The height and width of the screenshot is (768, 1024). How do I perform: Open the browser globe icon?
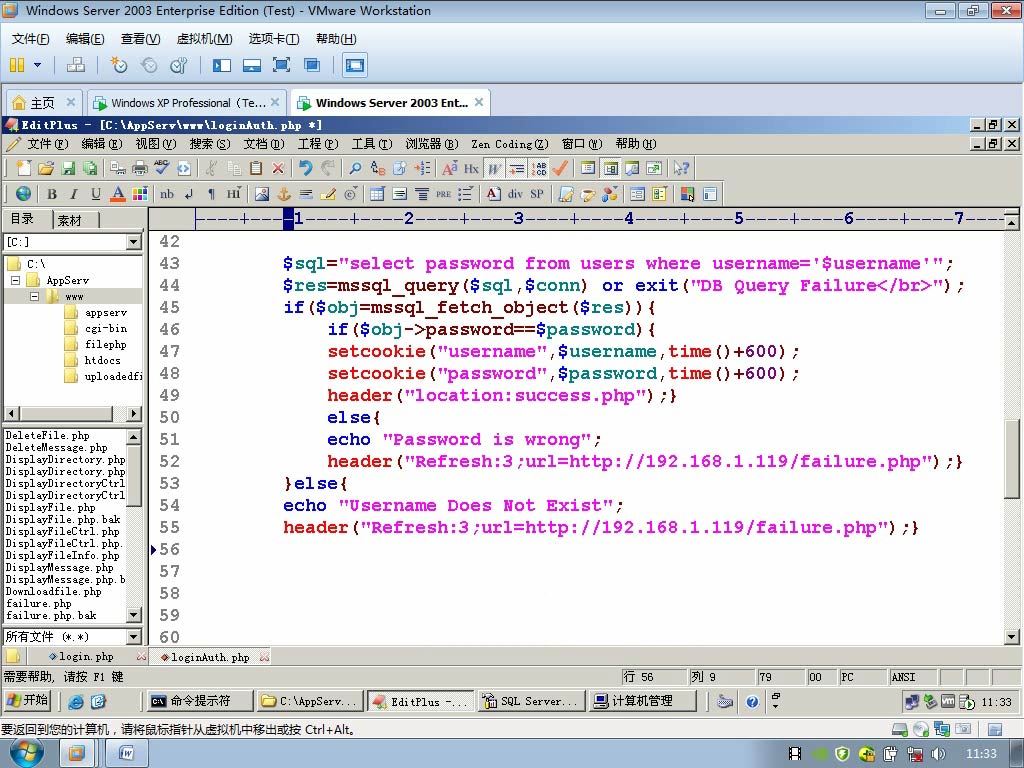[24, 194]
